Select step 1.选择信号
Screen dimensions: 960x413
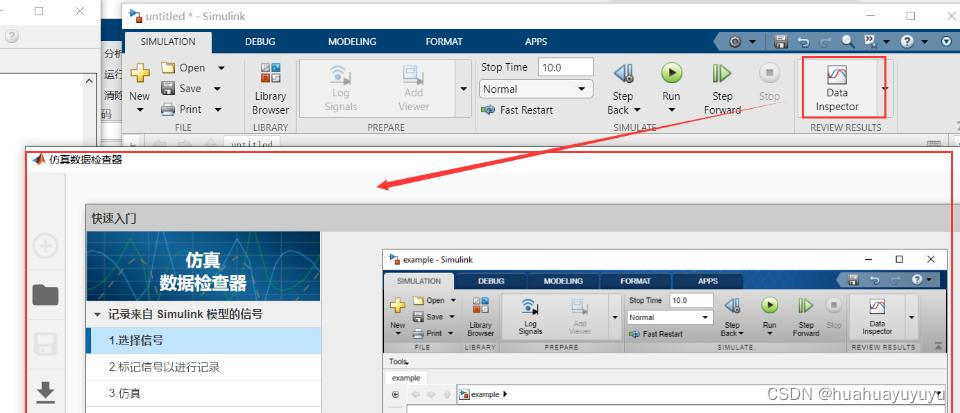203,341
